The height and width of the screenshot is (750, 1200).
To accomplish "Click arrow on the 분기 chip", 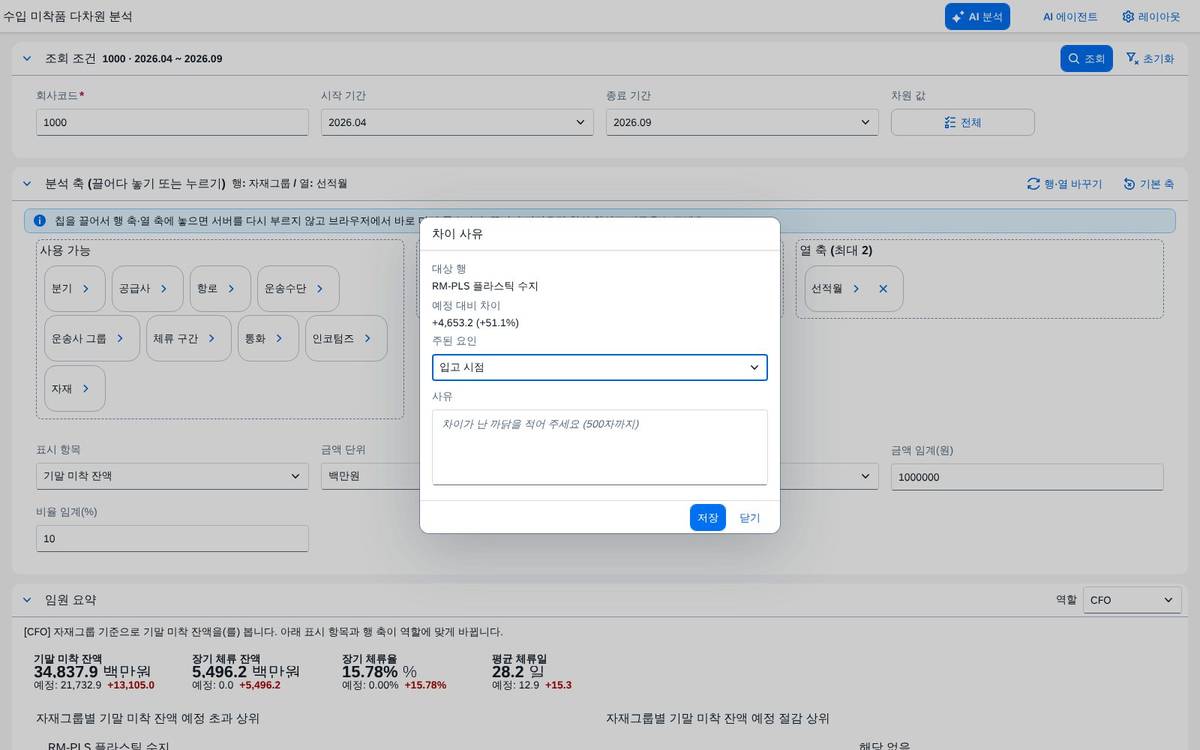I will pyautogui.click(x=86, y=288).
